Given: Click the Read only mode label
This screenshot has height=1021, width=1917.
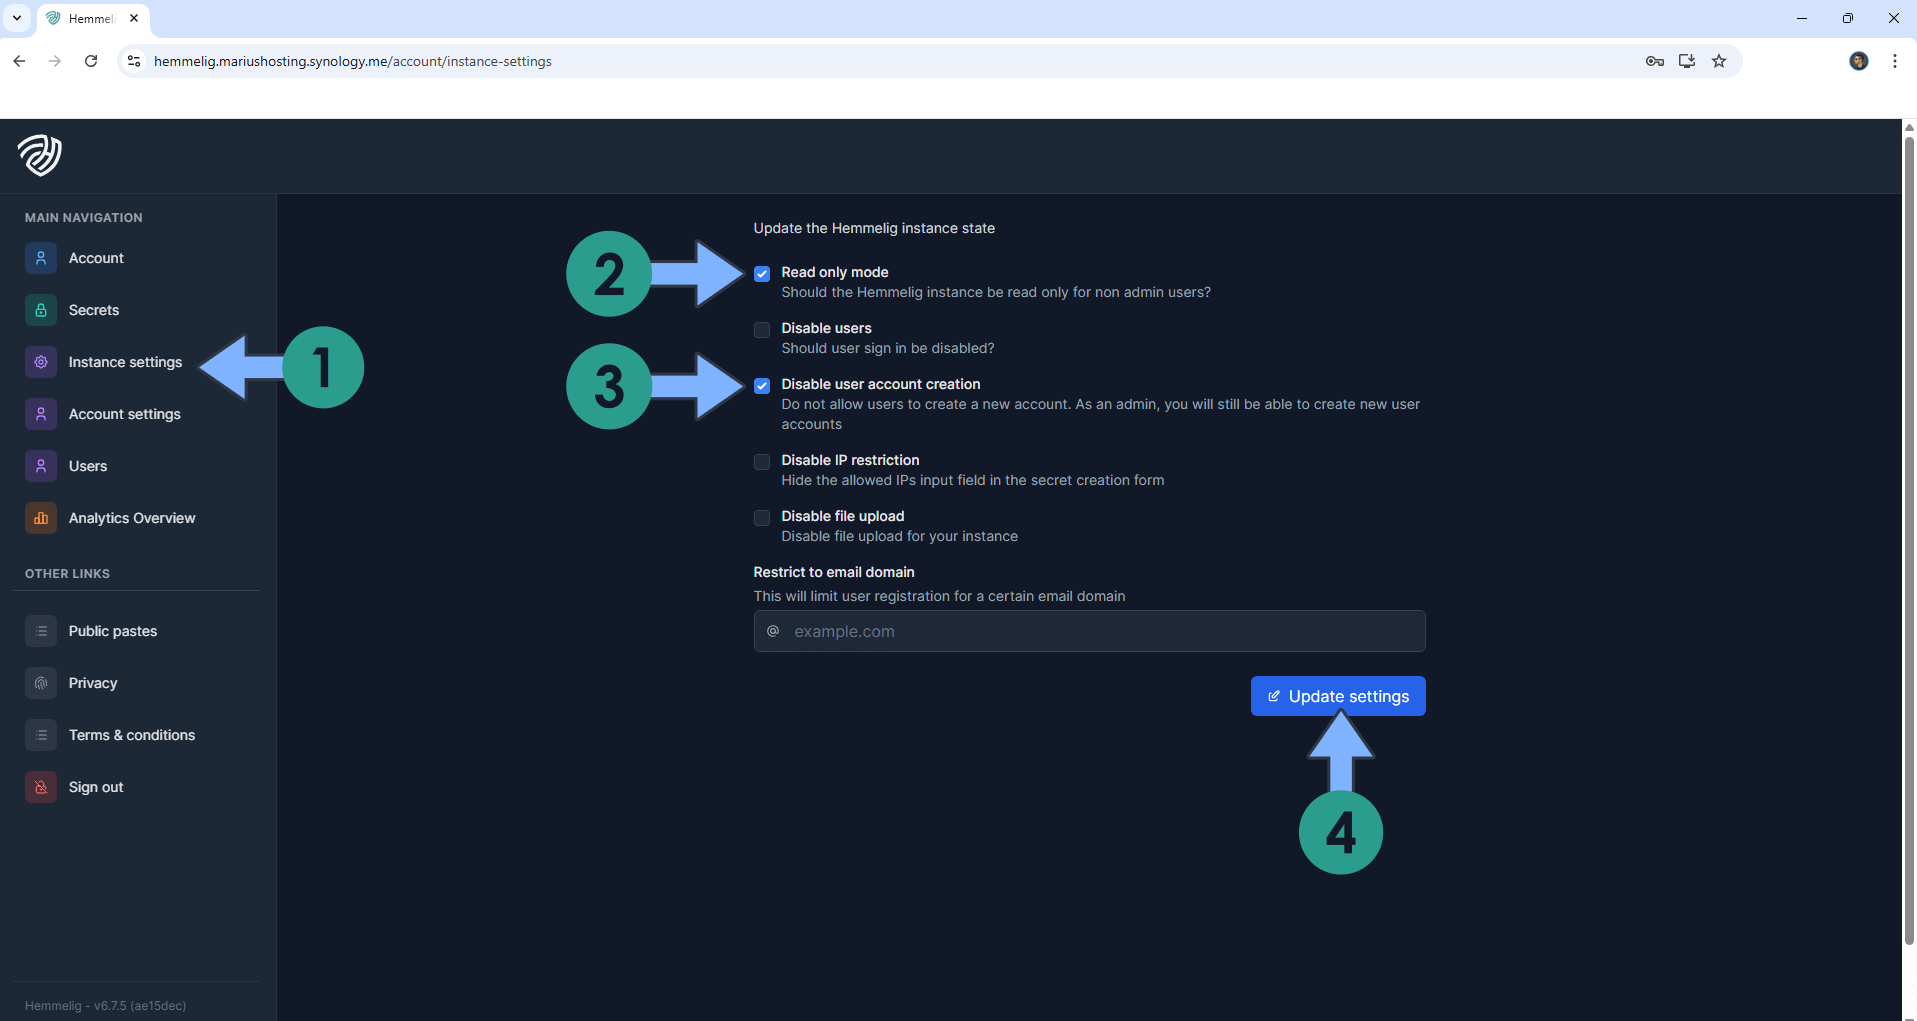Looking at the screenshot, I should pos(835,272).
